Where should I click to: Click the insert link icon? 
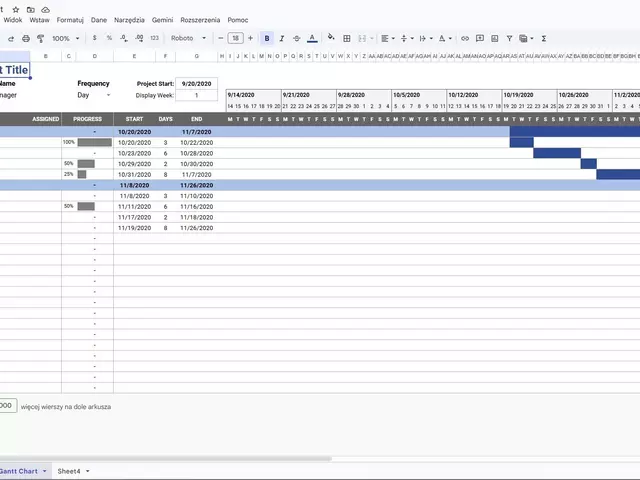pos(465,38)
